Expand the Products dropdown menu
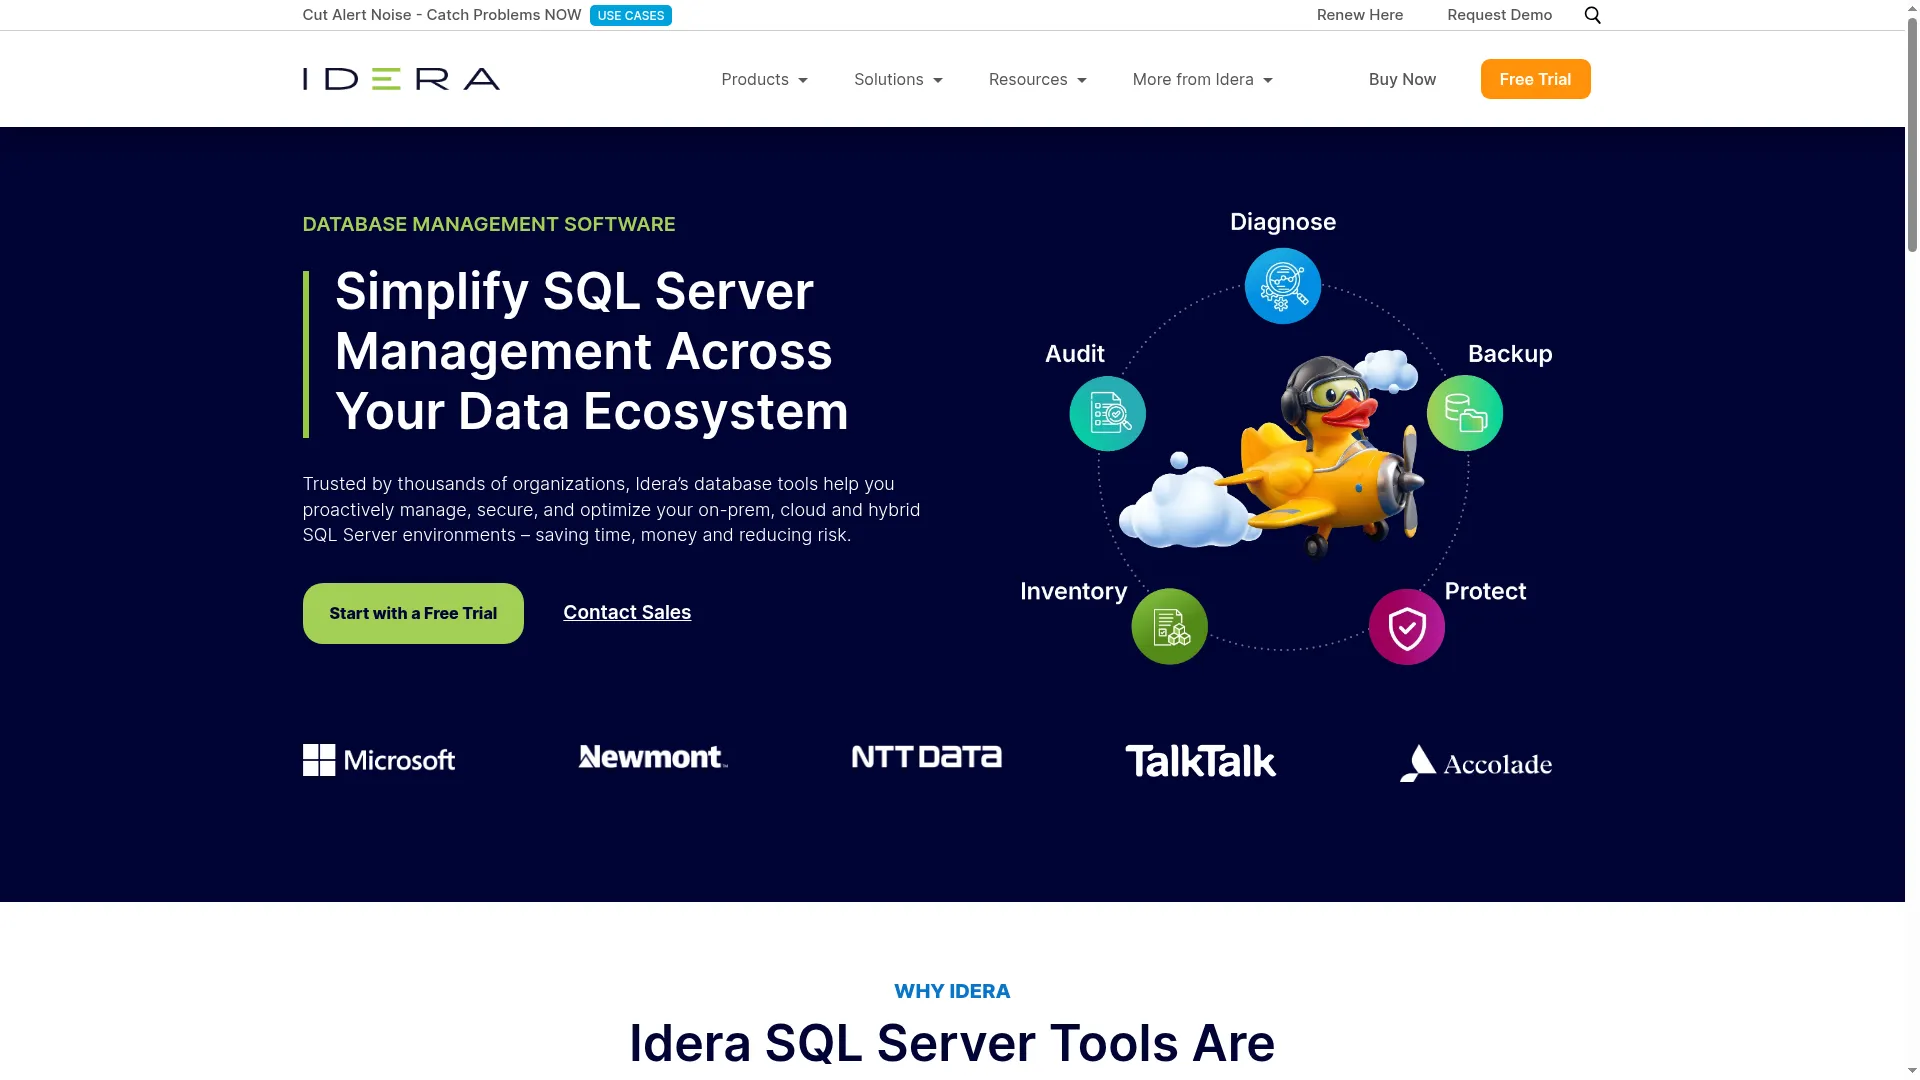 point(764,79)
